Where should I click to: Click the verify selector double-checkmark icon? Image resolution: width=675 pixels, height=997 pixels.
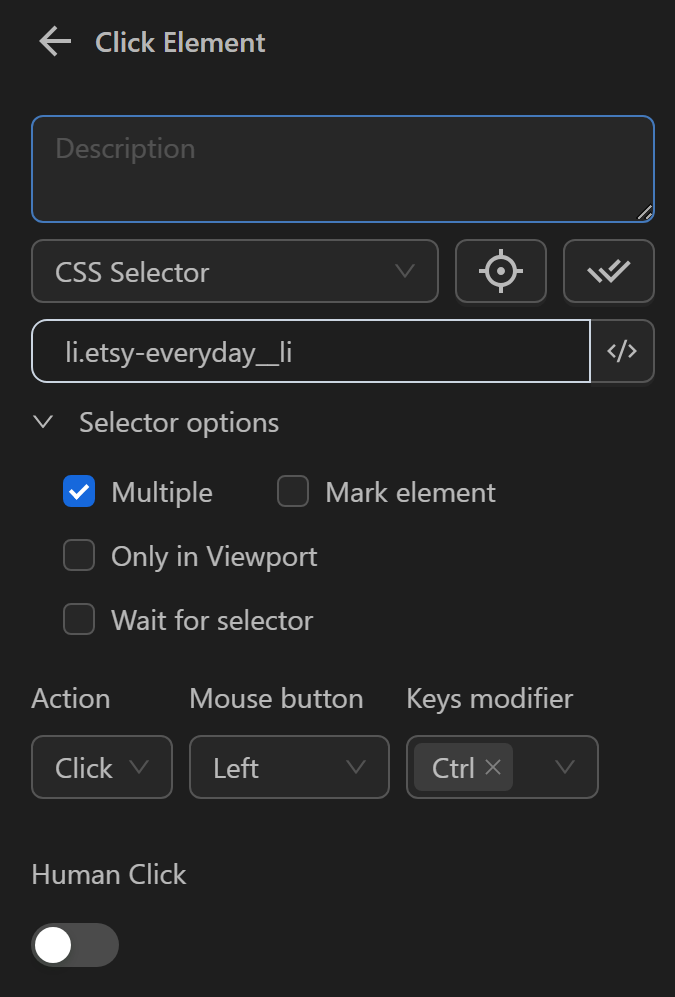point(609,271)
